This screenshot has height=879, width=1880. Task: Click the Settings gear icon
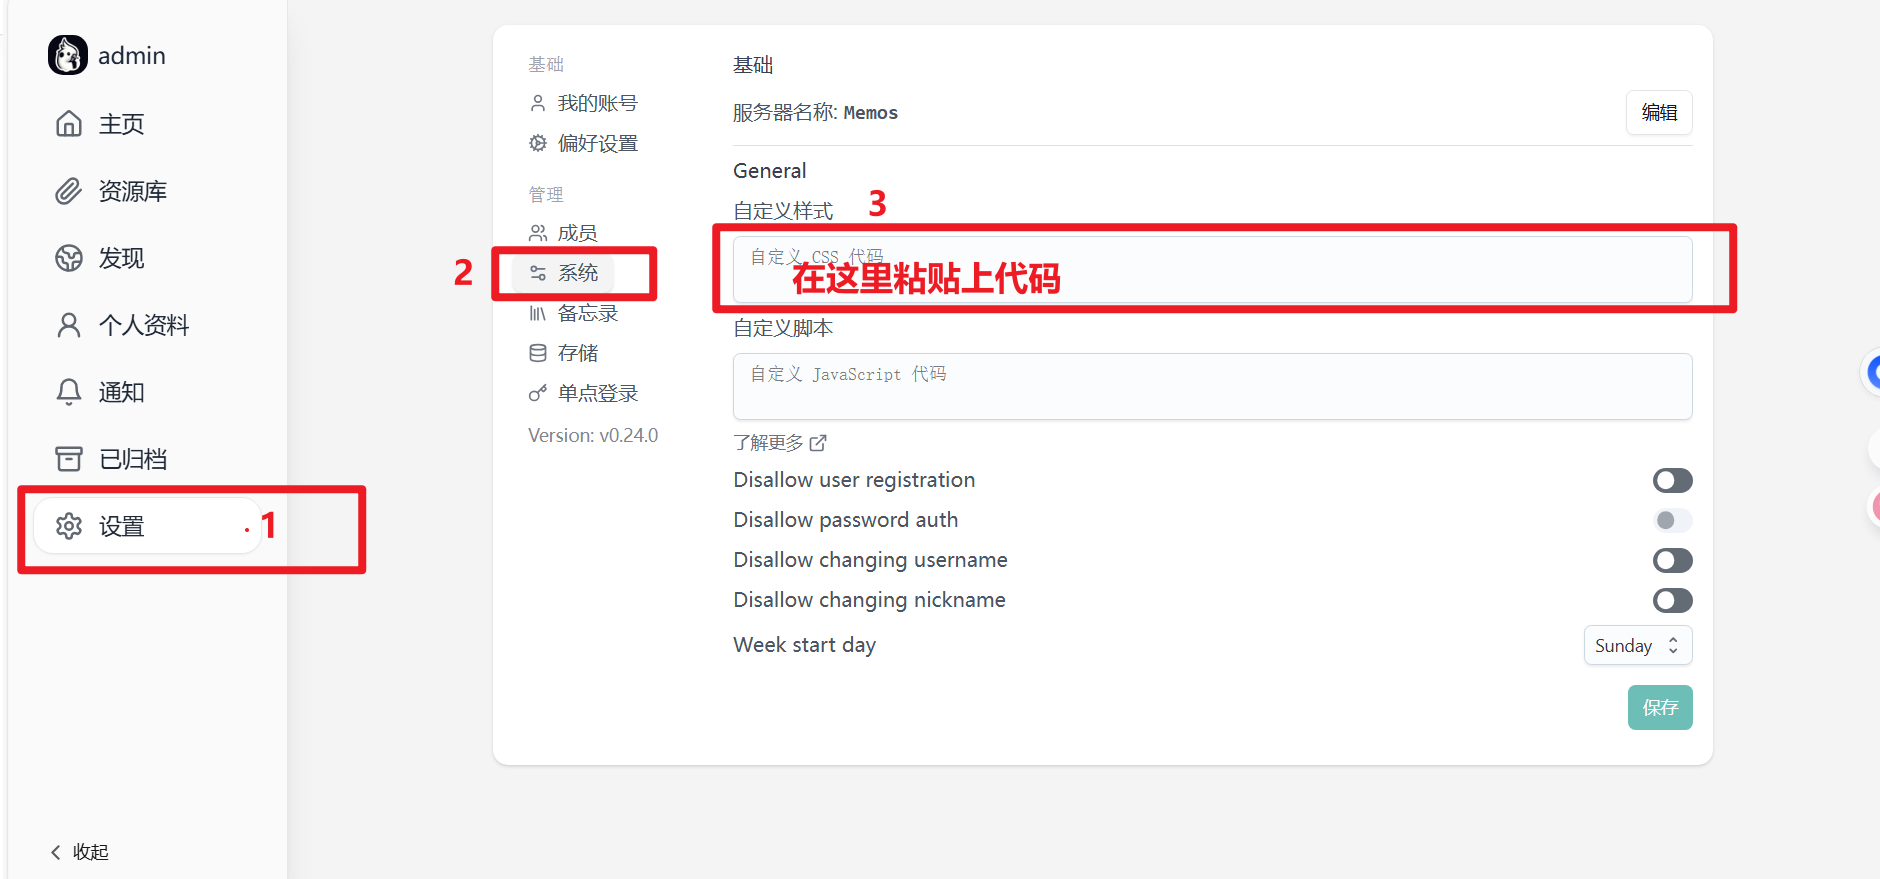pos(69,526)
